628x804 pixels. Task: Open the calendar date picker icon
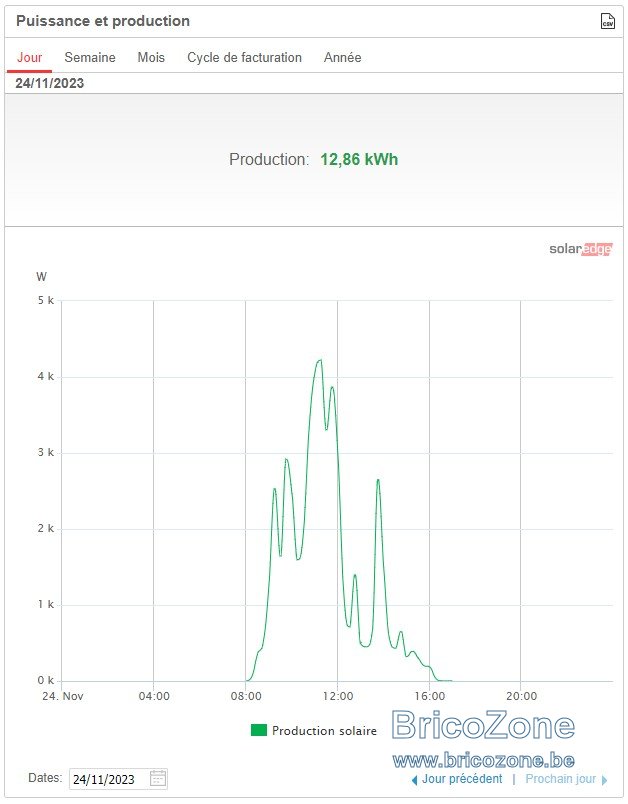point(158,778)
